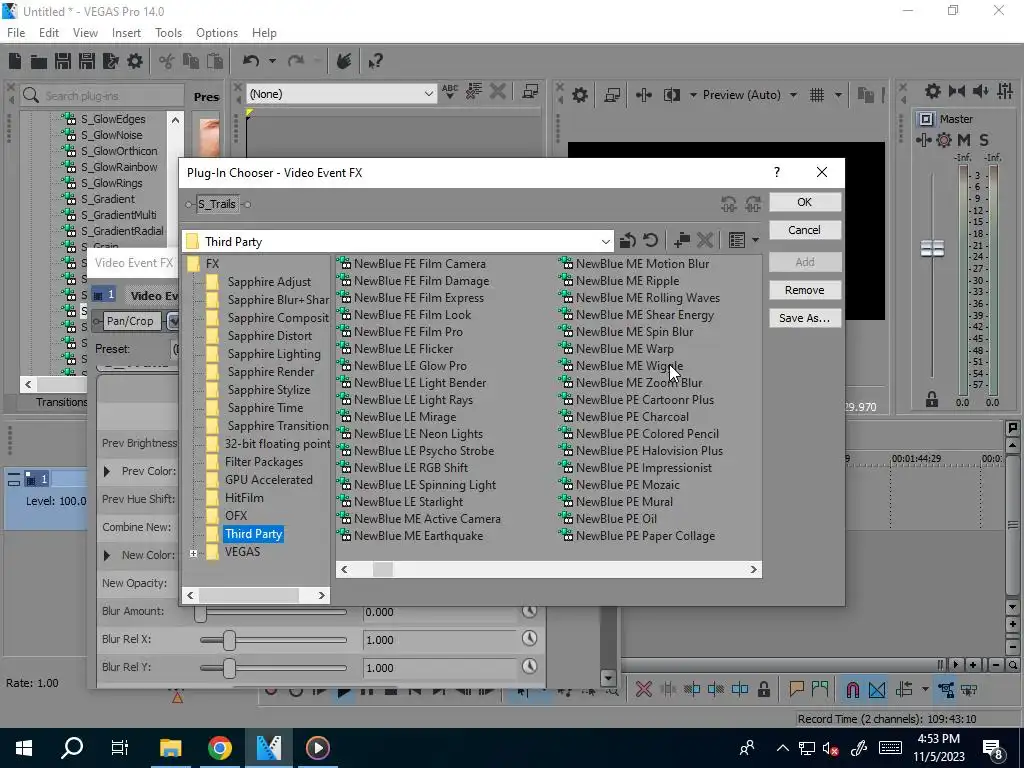Open the Undo history dropdown arrow
The image size is (1024, 768).
272,61
